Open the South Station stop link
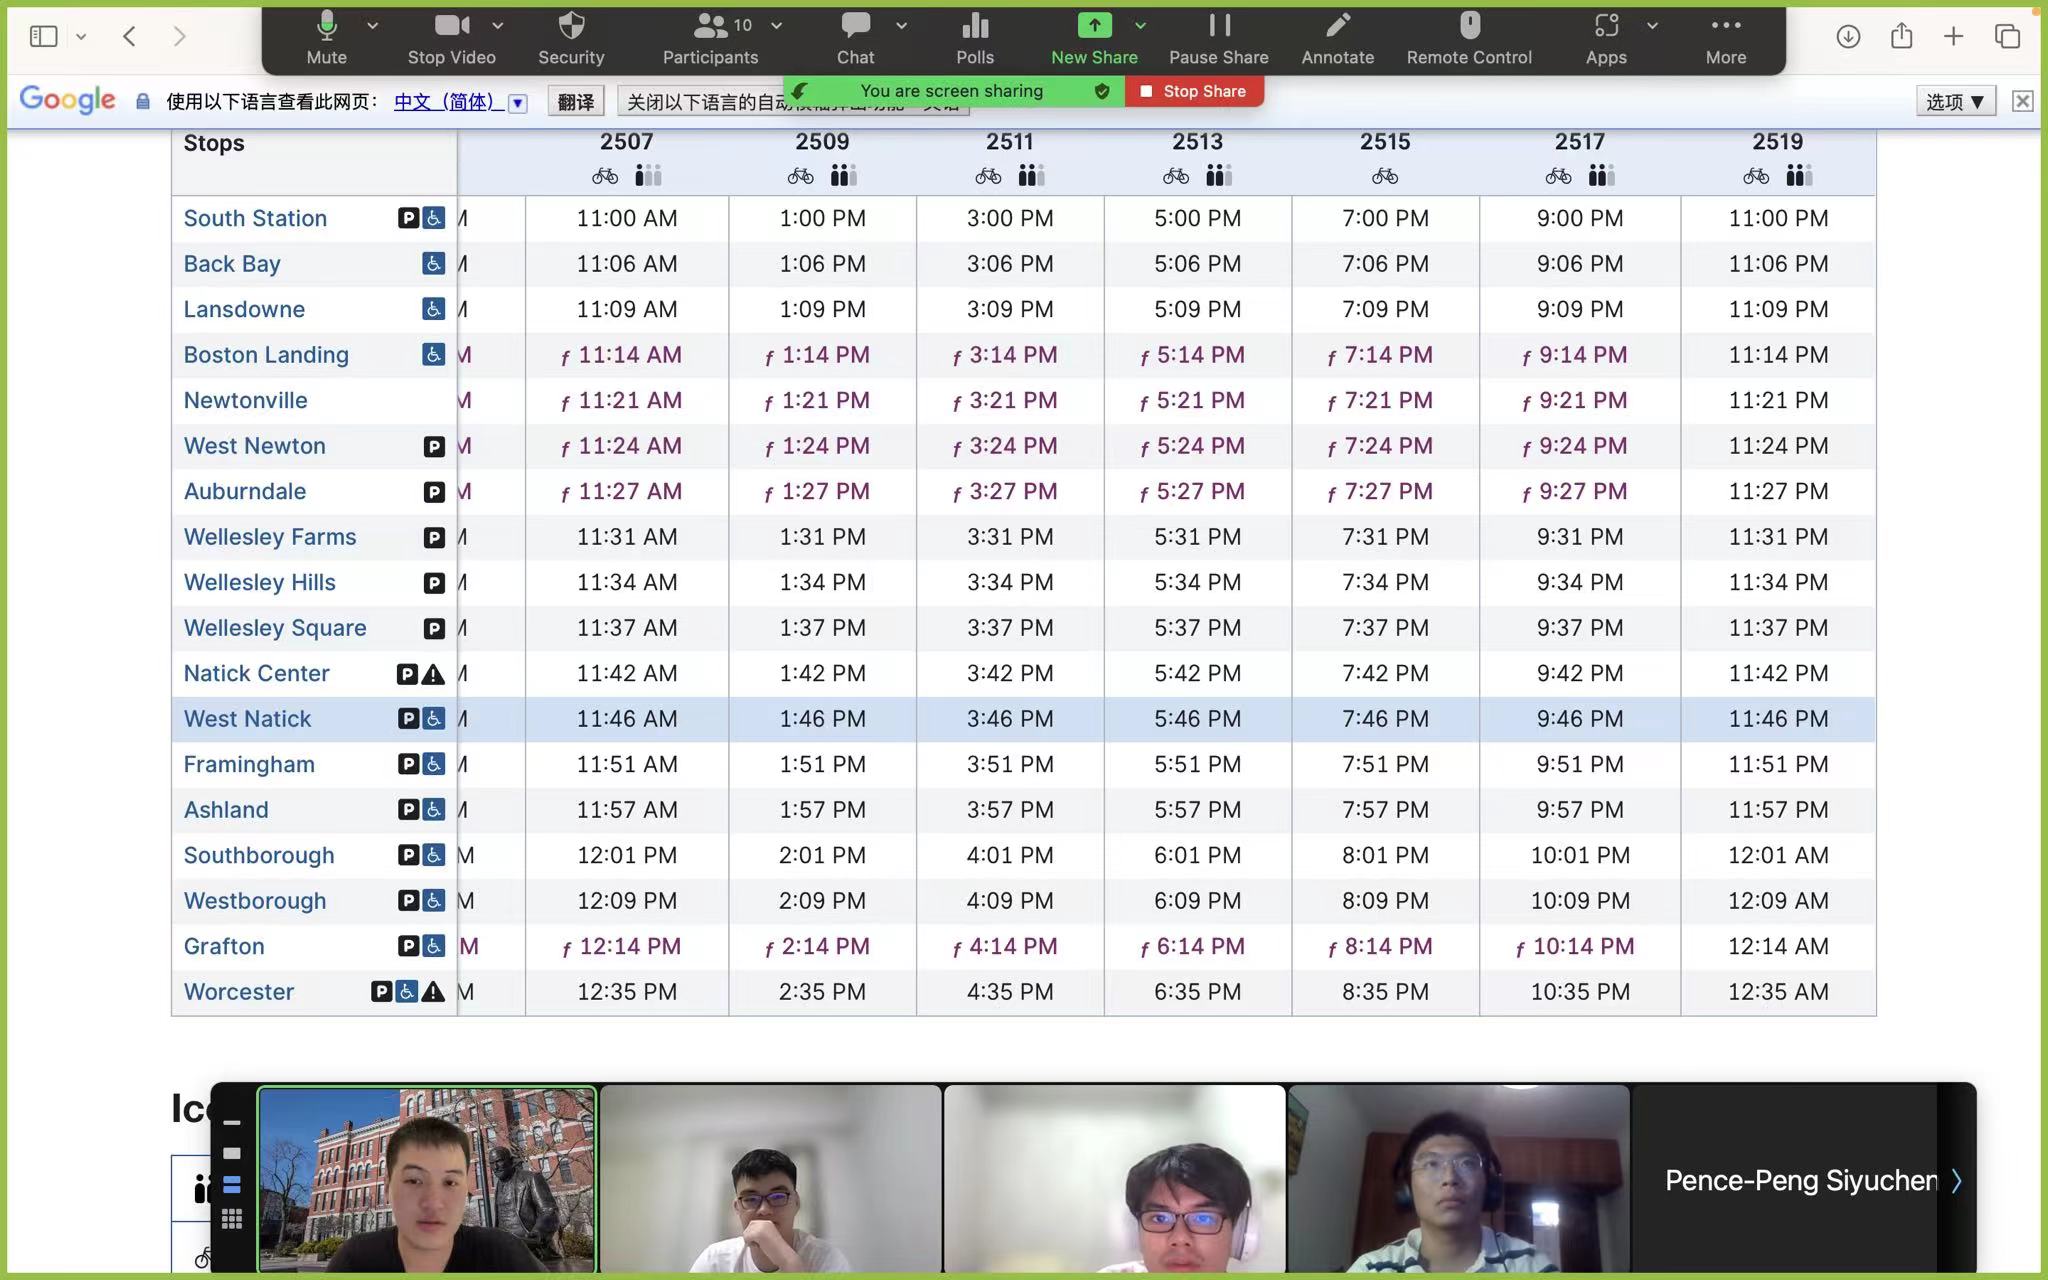2048x1280 pixels. coord(255,218)
